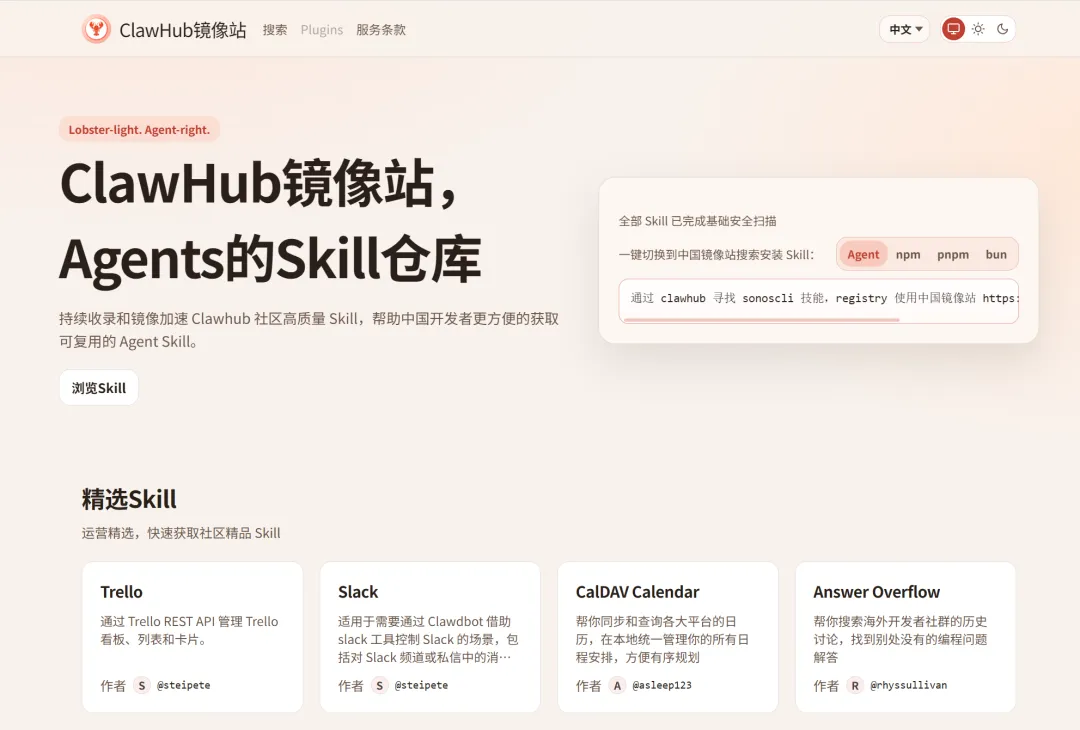Screen dimensions: 1080x730
Task: Click the R avatar beside @rhyssullivan
Action: pos(855,685)
